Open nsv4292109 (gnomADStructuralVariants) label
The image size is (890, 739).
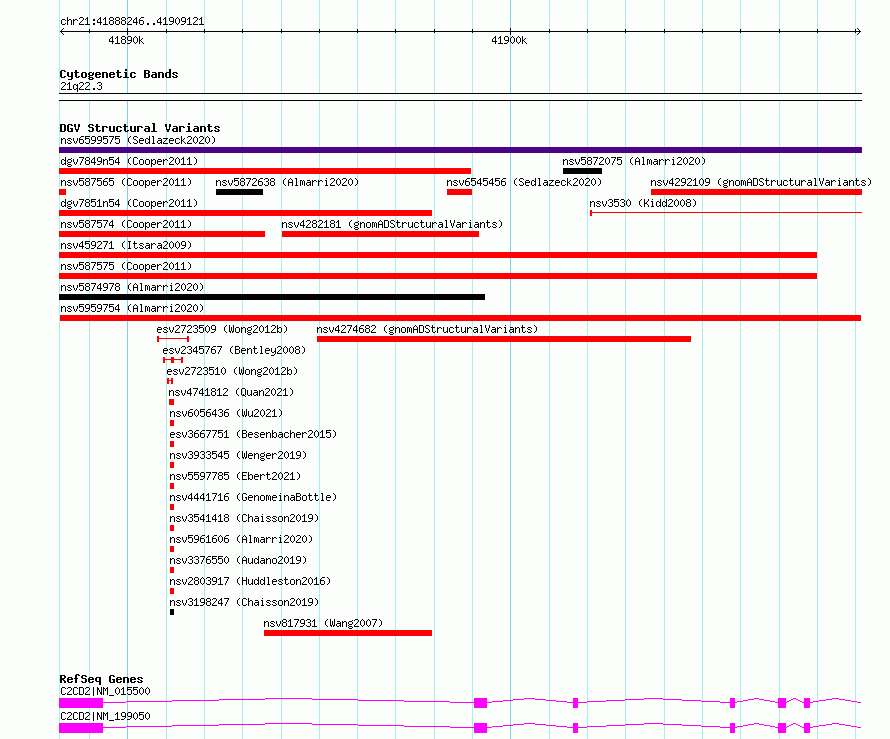[x=761, y=182]
